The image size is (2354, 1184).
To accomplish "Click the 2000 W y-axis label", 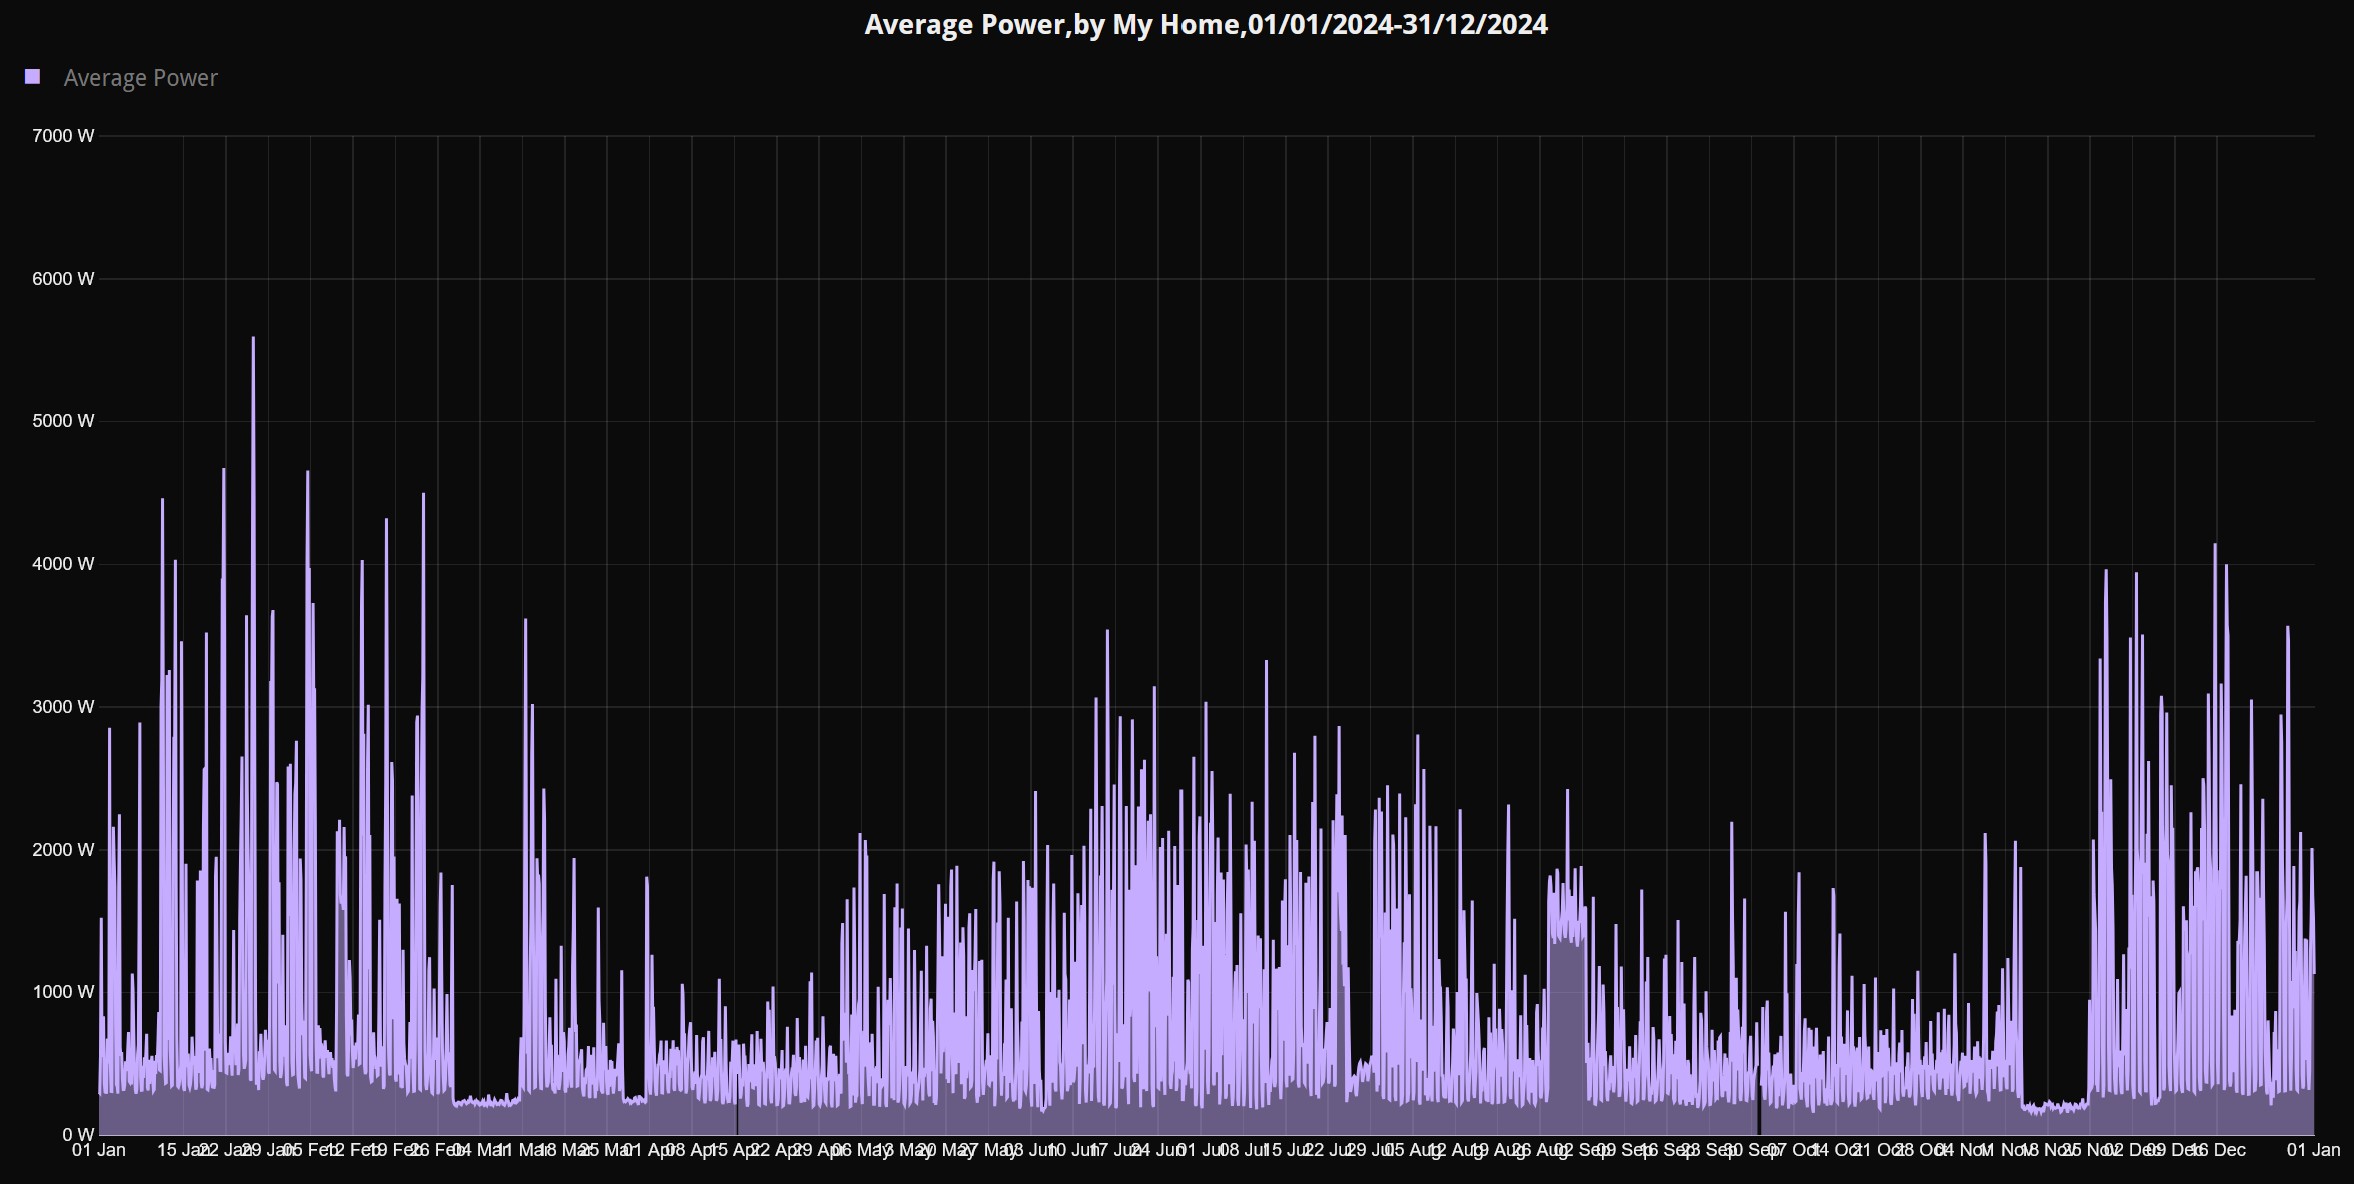I will pos(63,850).
